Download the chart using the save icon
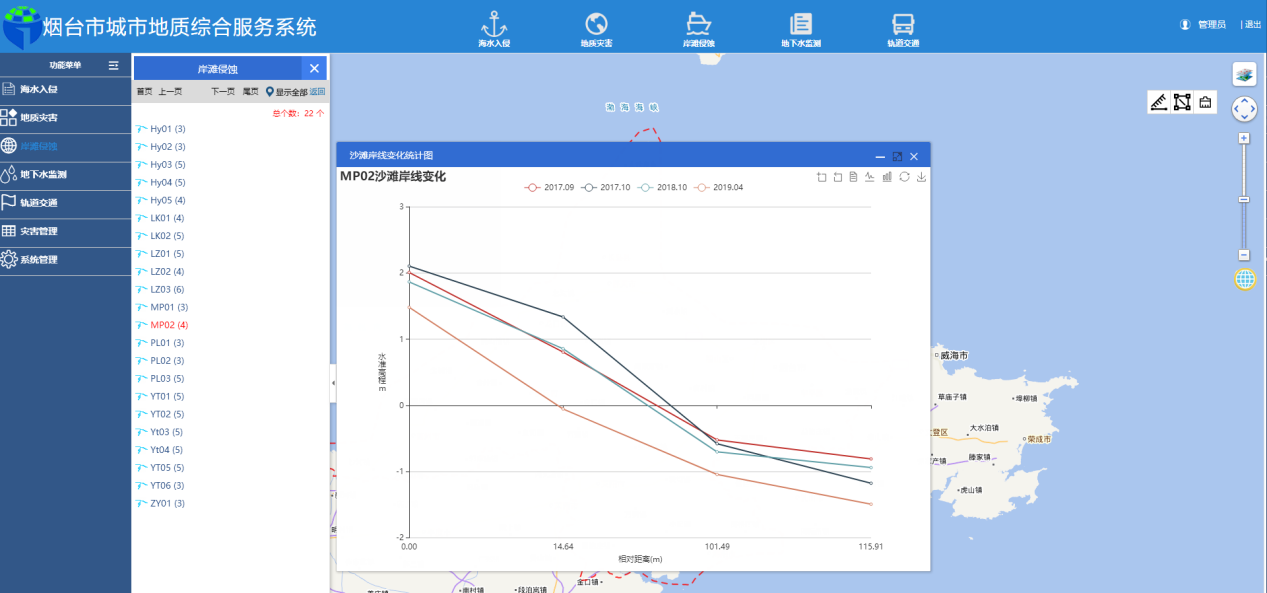1267x593 pixels. click(920, 176)
